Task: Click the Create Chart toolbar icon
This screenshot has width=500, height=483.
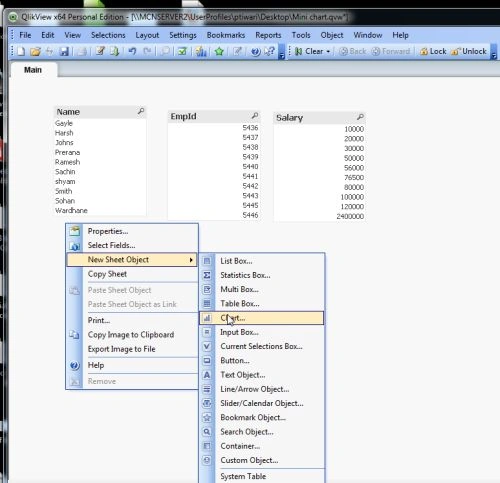Action: (201, 51)
